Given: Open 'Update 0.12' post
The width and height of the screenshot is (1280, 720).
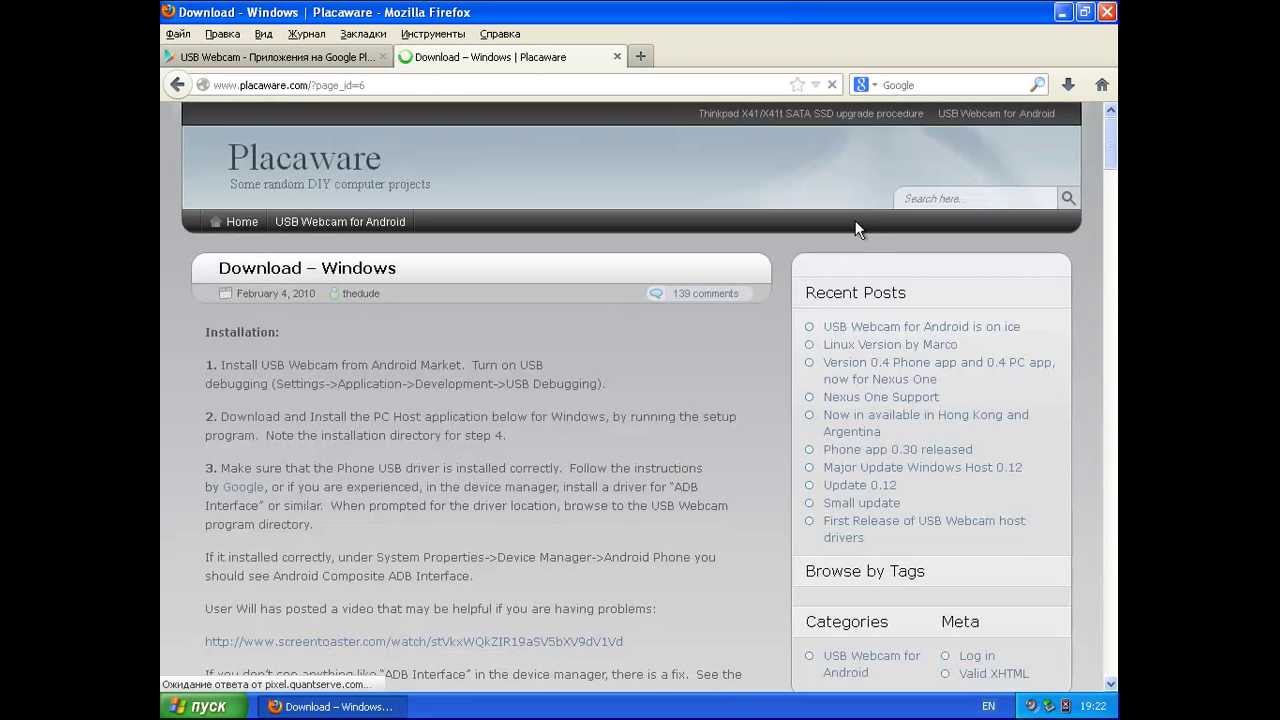Looking at the screenshot, I should pos(860,485).
